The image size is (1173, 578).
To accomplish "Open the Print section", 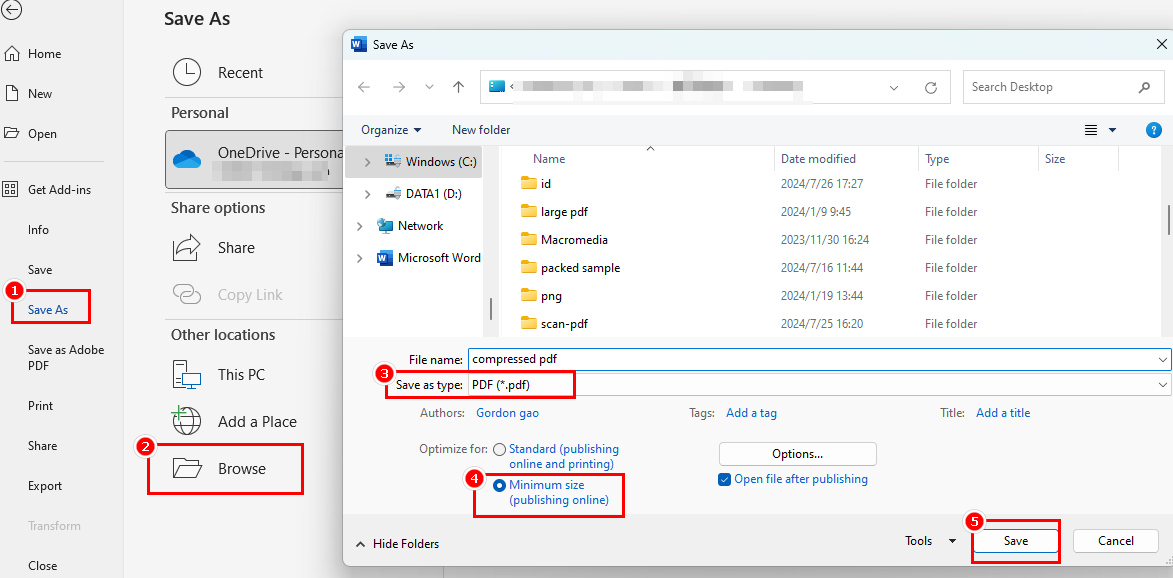I will pos(39,405).
